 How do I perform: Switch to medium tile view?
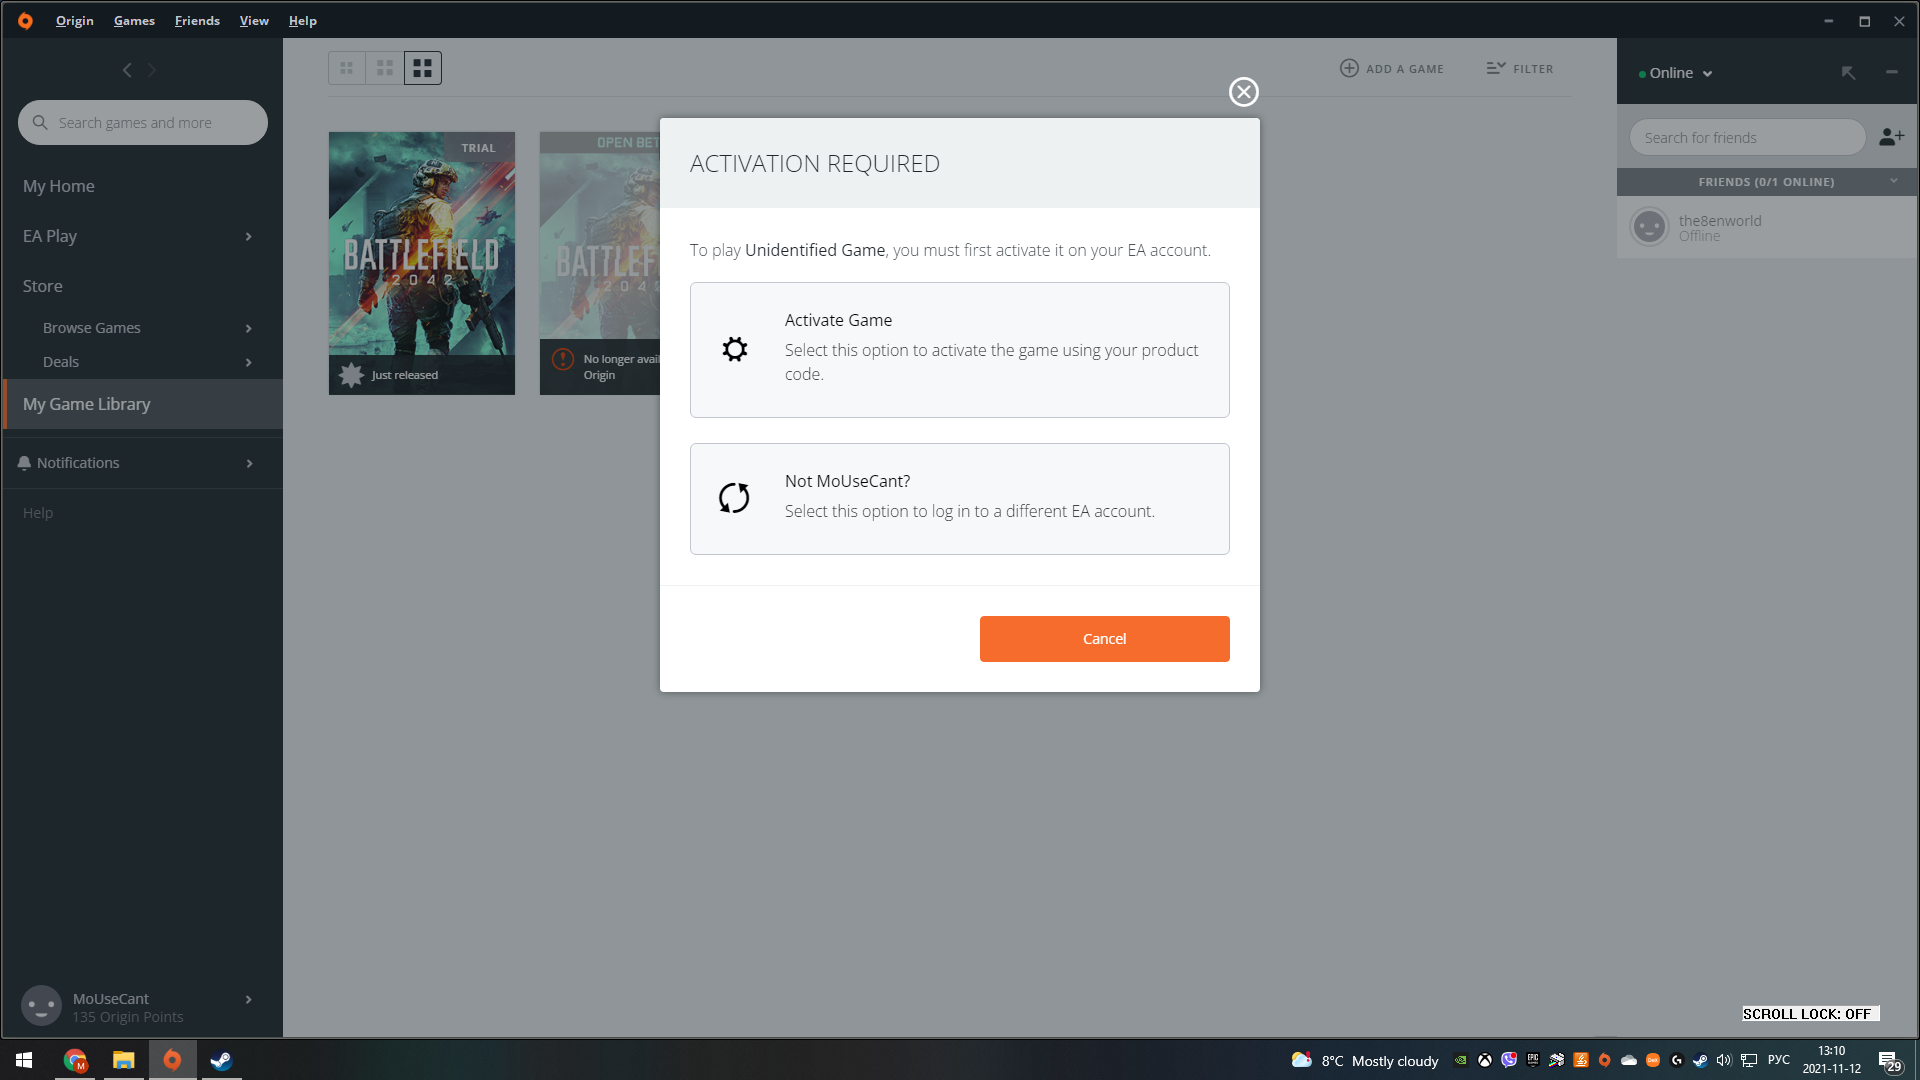coord(385,68)
